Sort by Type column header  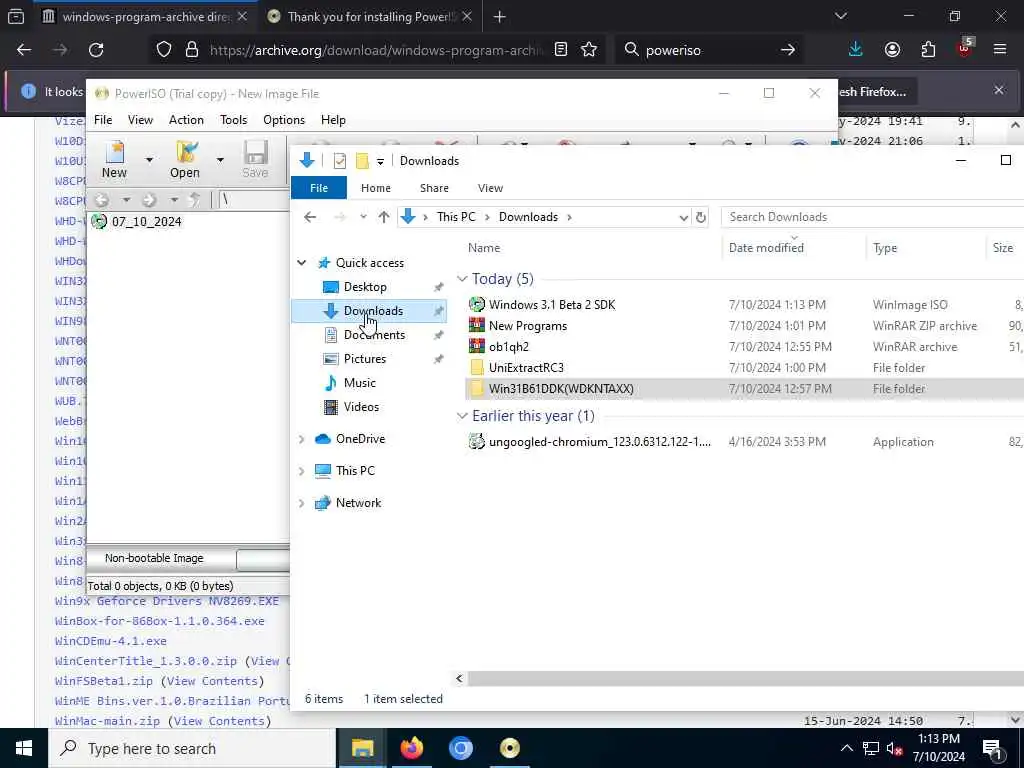[885, 248]
